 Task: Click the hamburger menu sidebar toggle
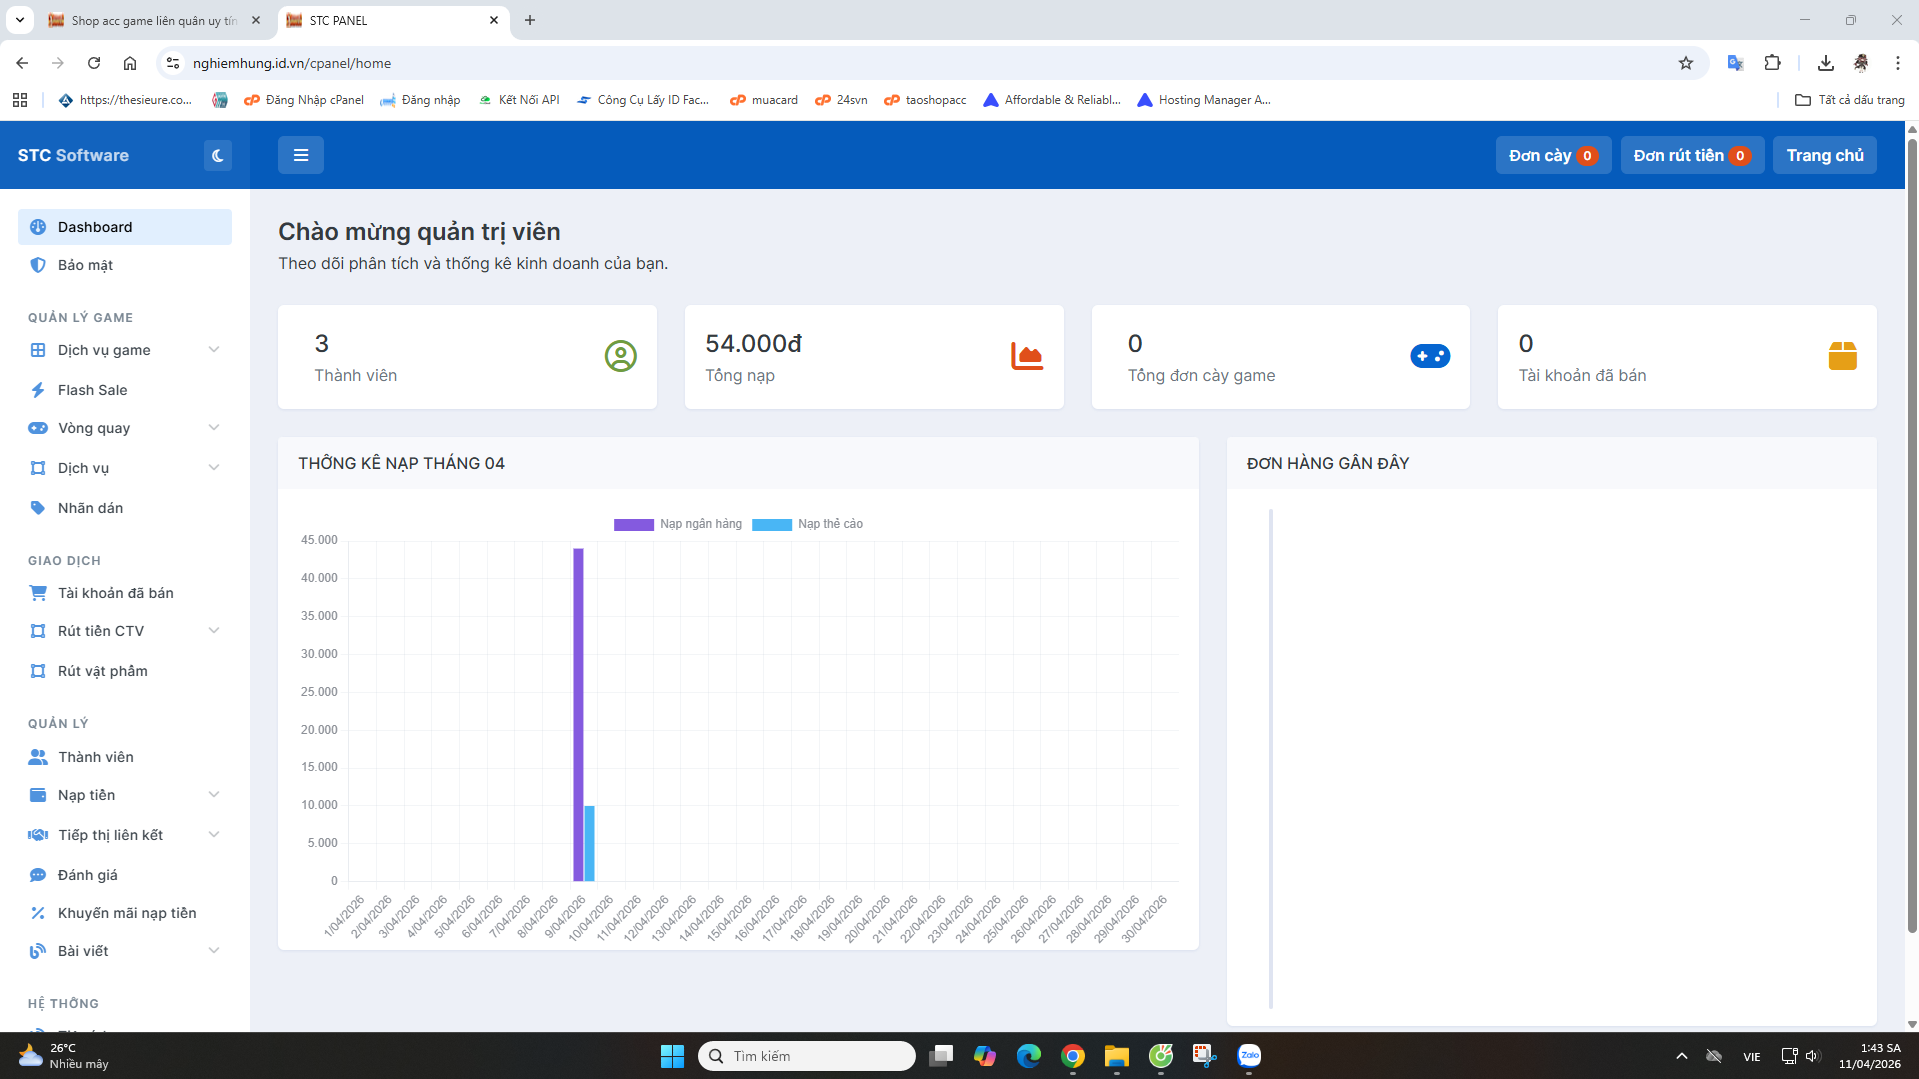(x=300, y=155)
